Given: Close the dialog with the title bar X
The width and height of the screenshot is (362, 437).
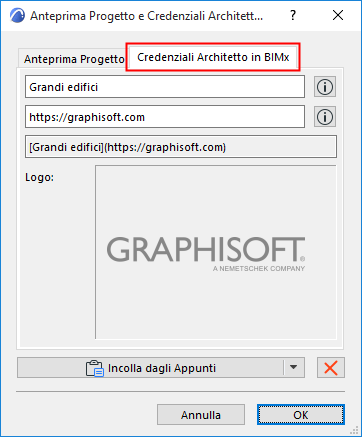Looking at the screenshot, I should pyautogui.click(x=338, y=15).
